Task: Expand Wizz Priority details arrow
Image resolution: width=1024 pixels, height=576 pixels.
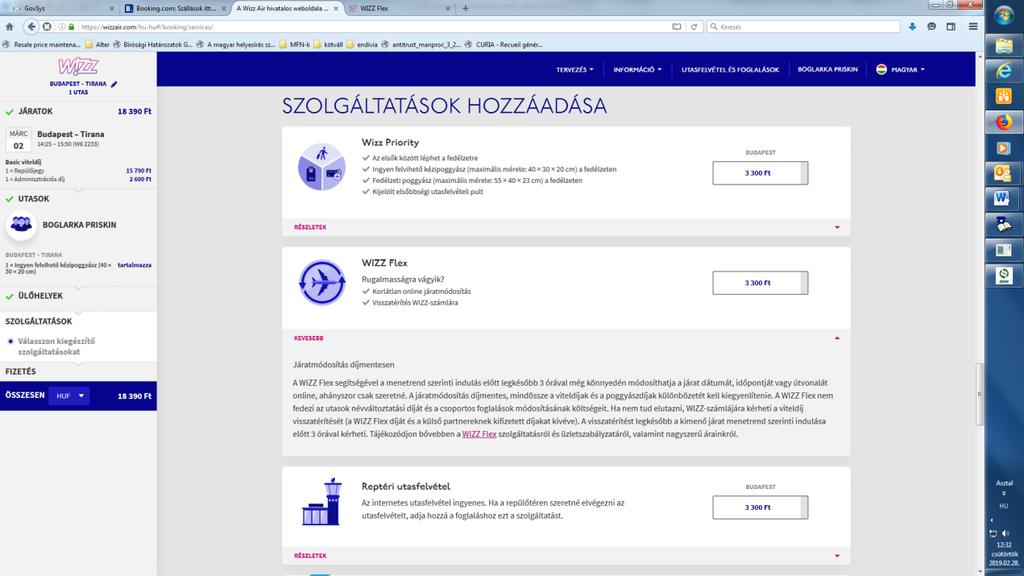Action: [837, 227]
